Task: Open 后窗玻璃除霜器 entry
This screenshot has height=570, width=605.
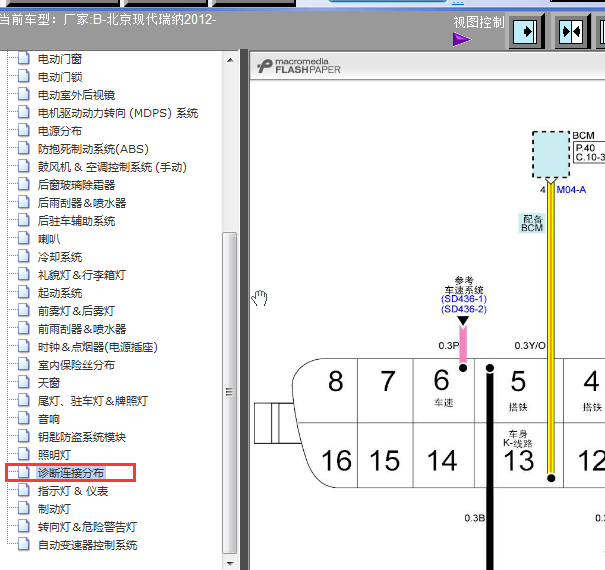Action: point(76,185)
